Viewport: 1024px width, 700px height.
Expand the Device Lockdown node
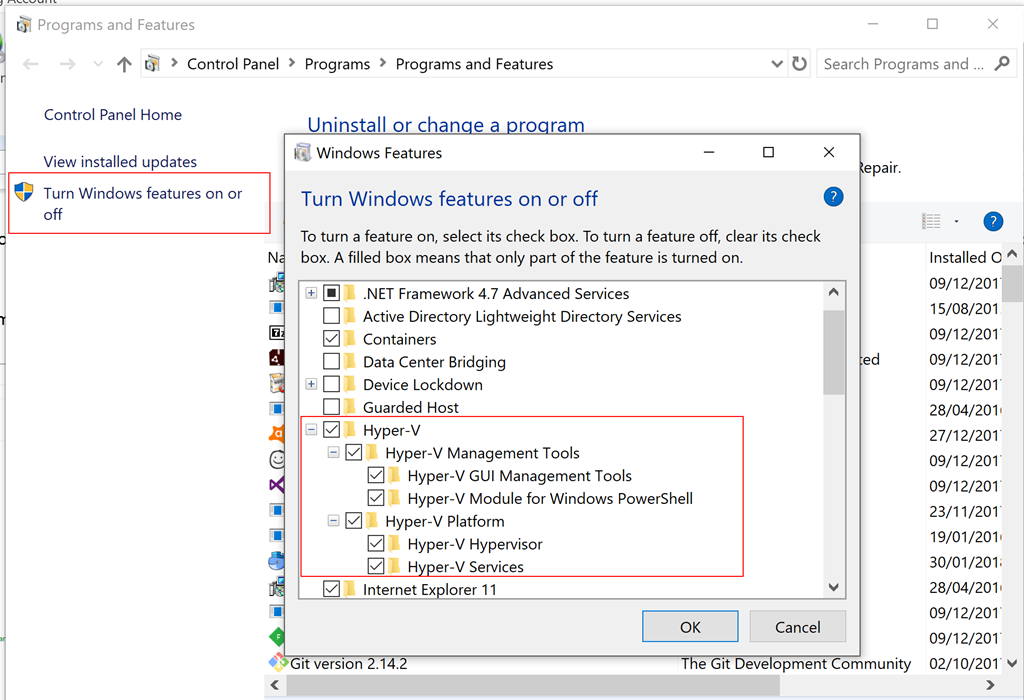point(312,384)
